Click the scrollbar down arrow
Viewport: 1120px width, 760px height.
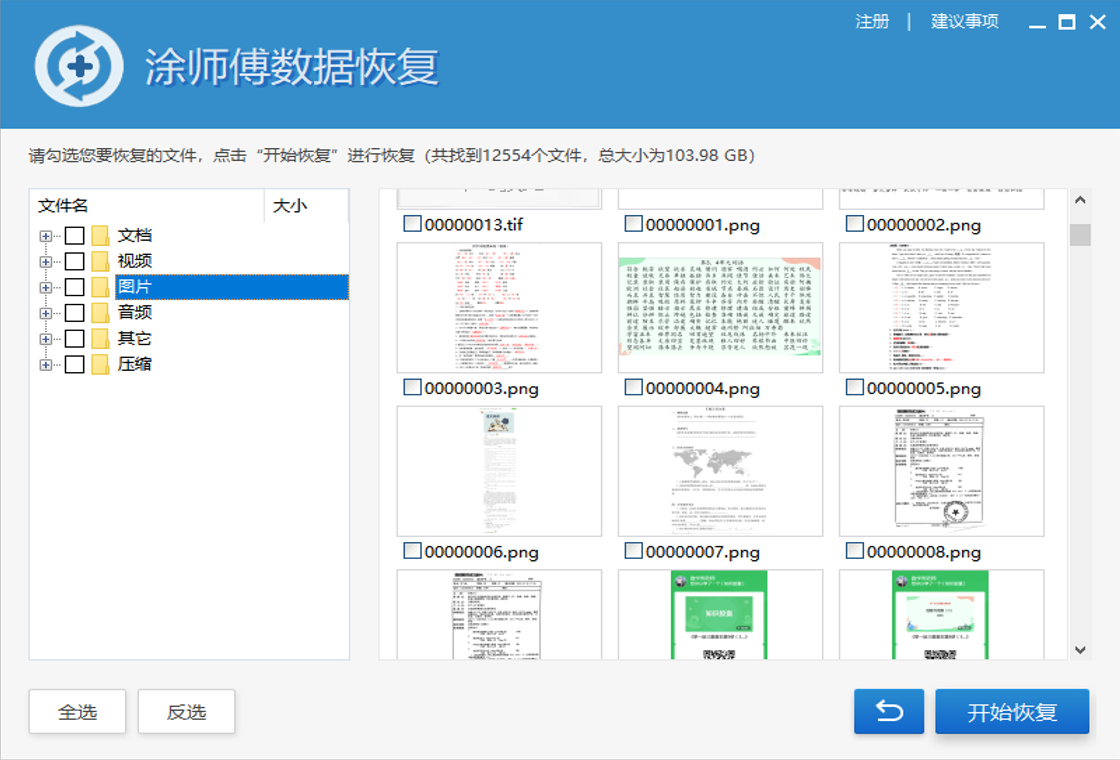click(1080, 649)
